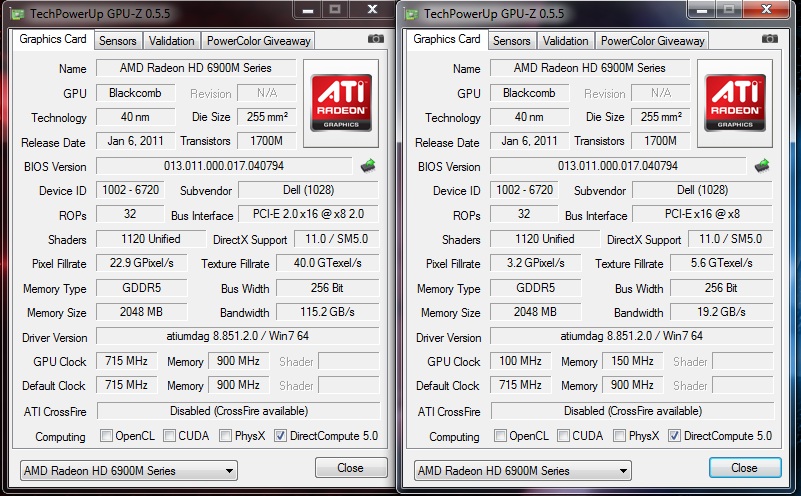Click BIOS Version field in left window

[x=224, y=166]
